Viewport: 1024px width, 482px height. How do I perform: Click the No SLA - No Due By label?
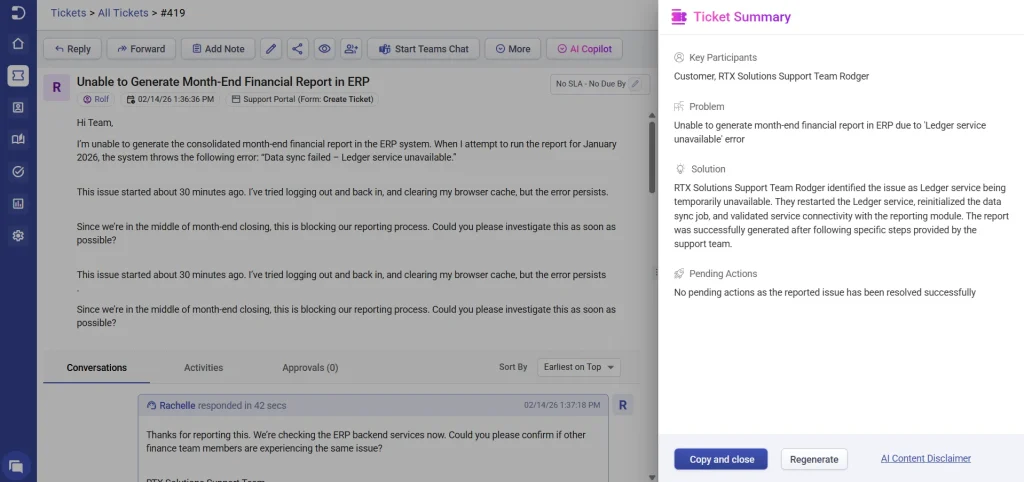[590, 84]
